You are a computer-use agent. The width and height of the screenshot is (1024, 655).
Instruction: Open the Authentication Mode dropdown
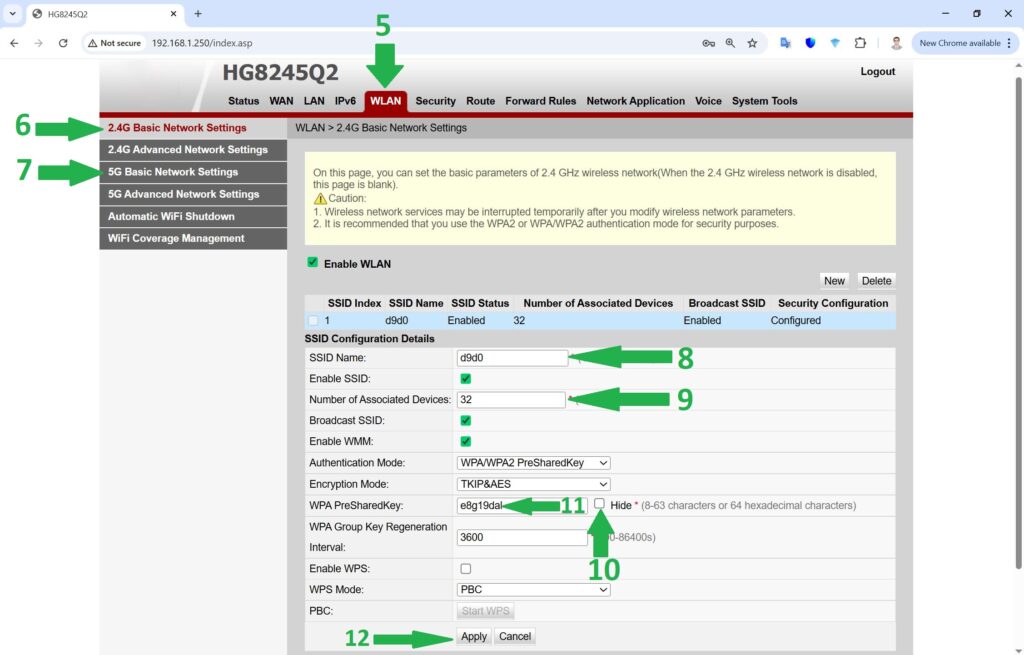point(533,463)
